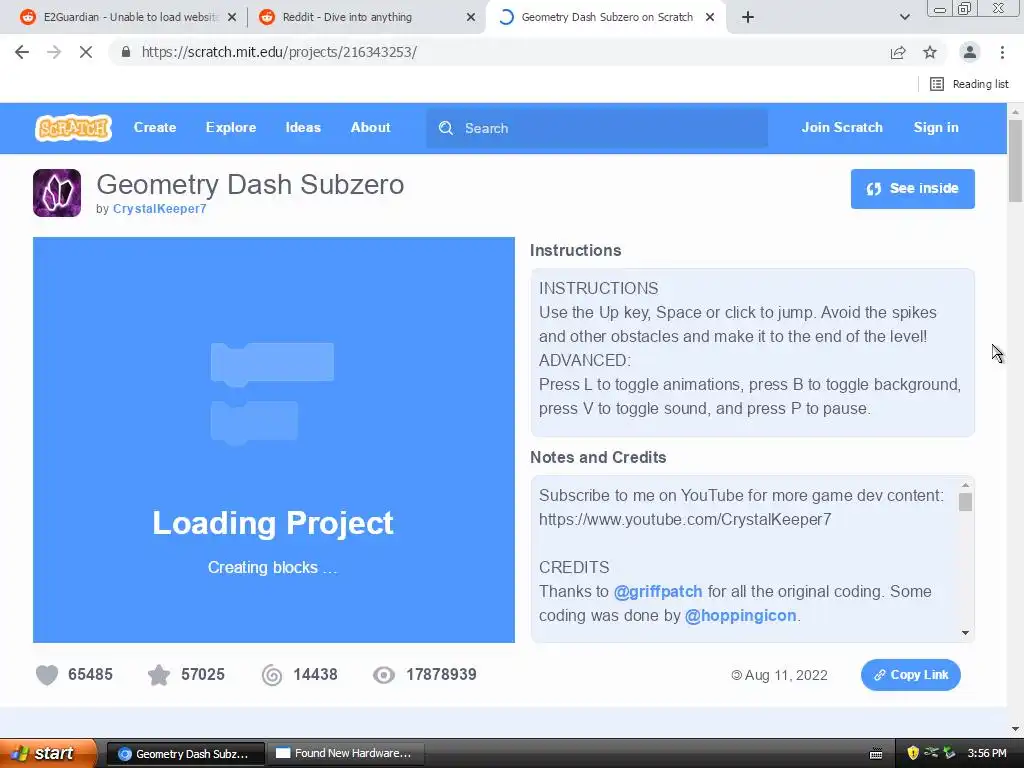Bookmark this page with star
Screen dimensions: 1024x768
tap(930, 52)
